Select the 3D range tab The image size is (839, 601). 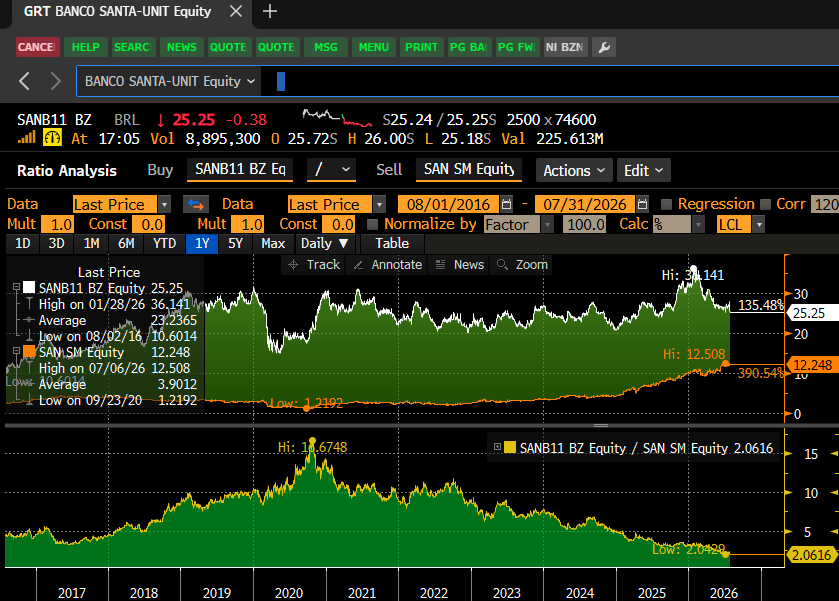[x=56, y=244]
